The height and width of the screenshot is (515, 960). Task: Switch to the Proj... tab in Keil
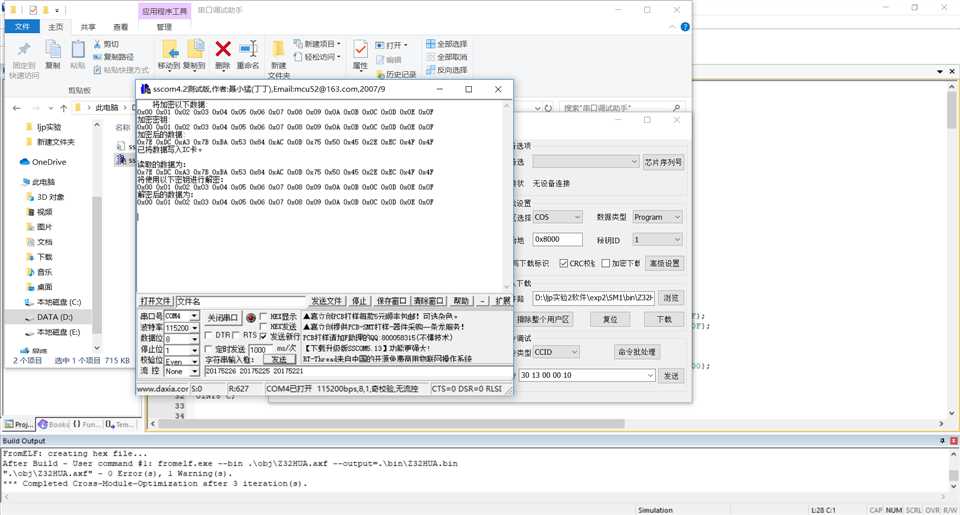[x=19, y=424]
